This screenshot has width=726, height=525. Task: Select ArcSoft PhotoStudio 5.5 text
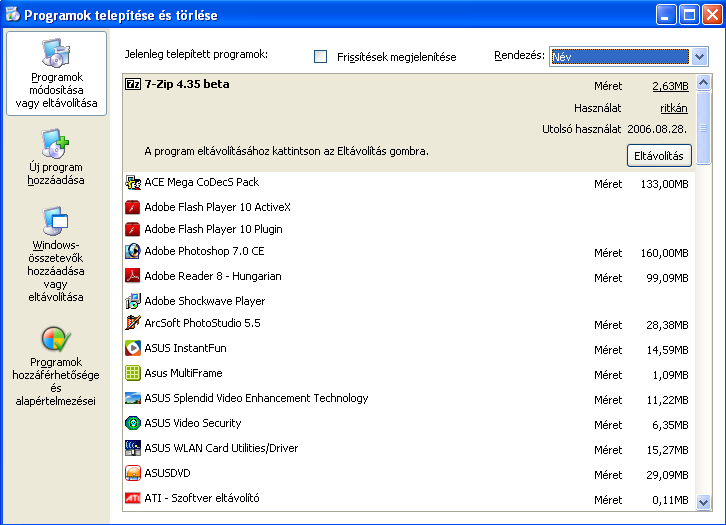point(202,323)
